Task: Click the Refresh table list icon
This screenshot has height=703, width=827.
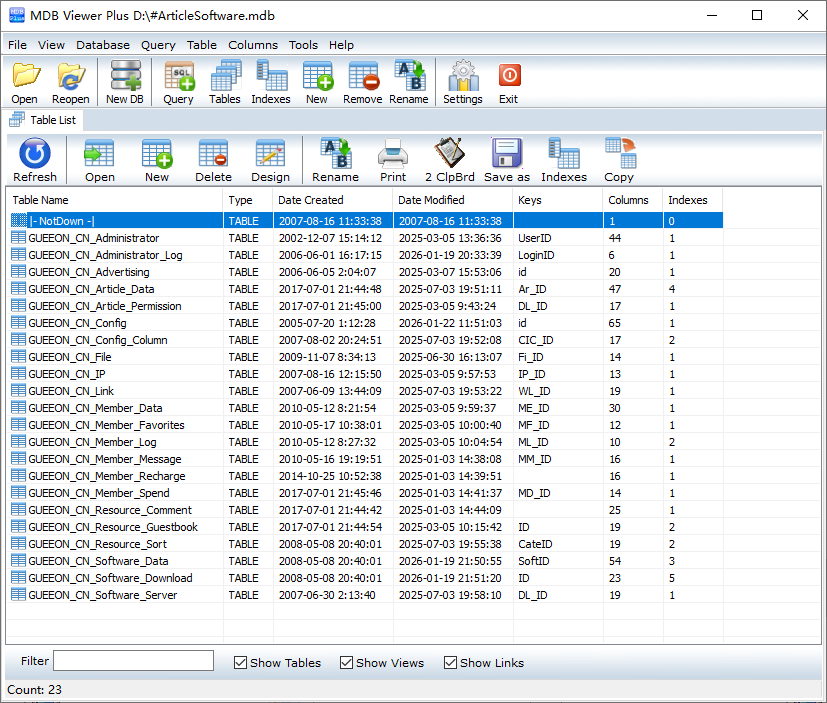Action: 35,160
